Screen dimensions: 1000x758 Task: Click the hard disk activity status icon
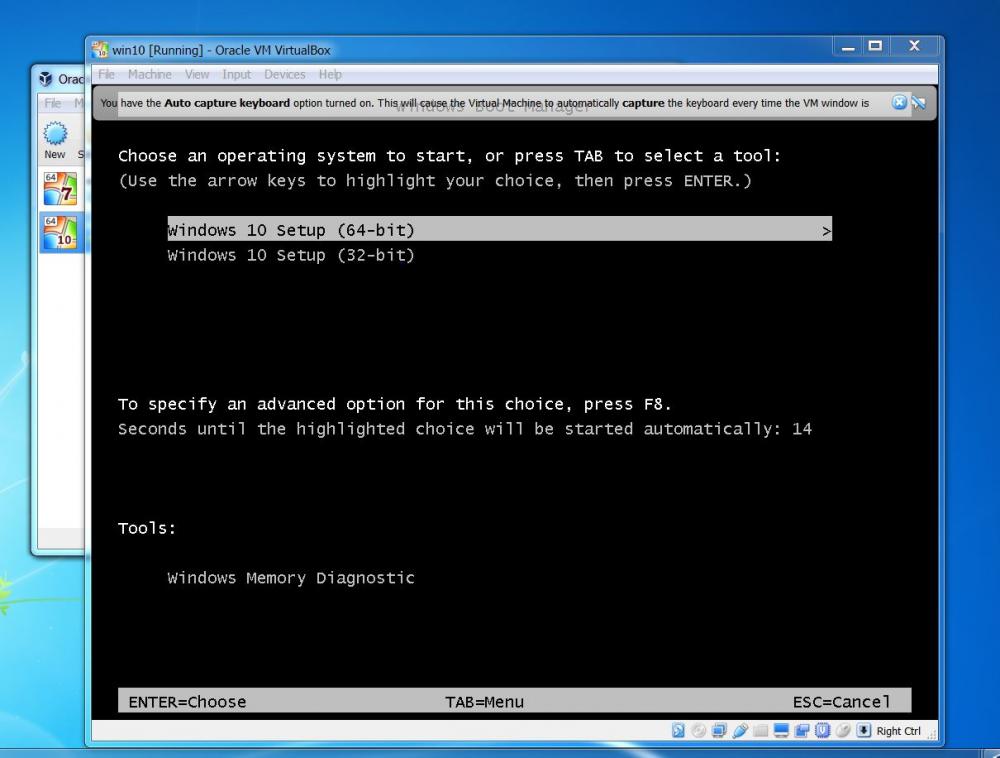point(678,731)
